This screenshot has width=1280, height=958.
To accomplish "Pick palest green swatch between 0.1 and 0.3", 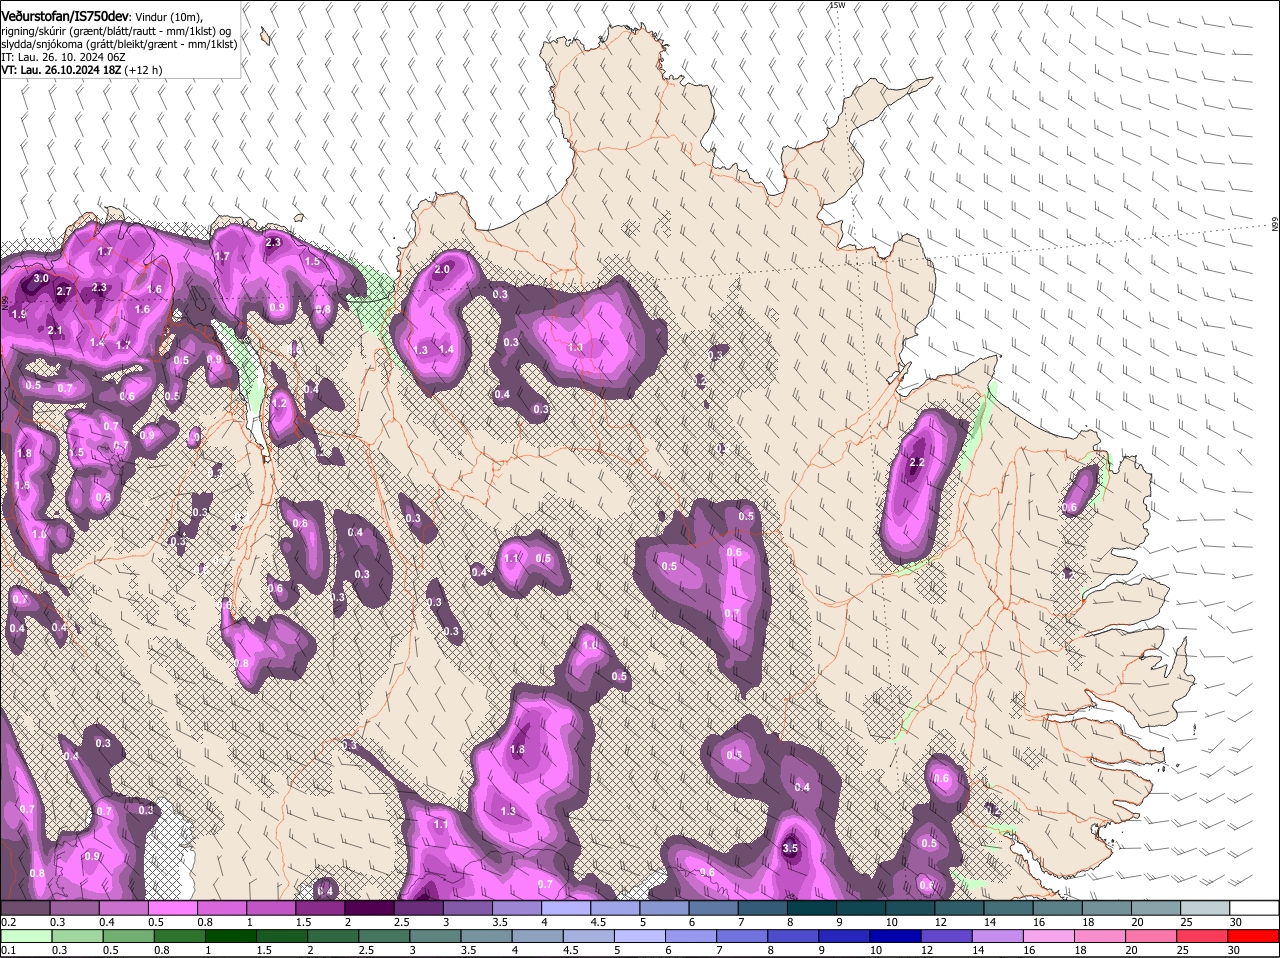I will click(25, 936).
